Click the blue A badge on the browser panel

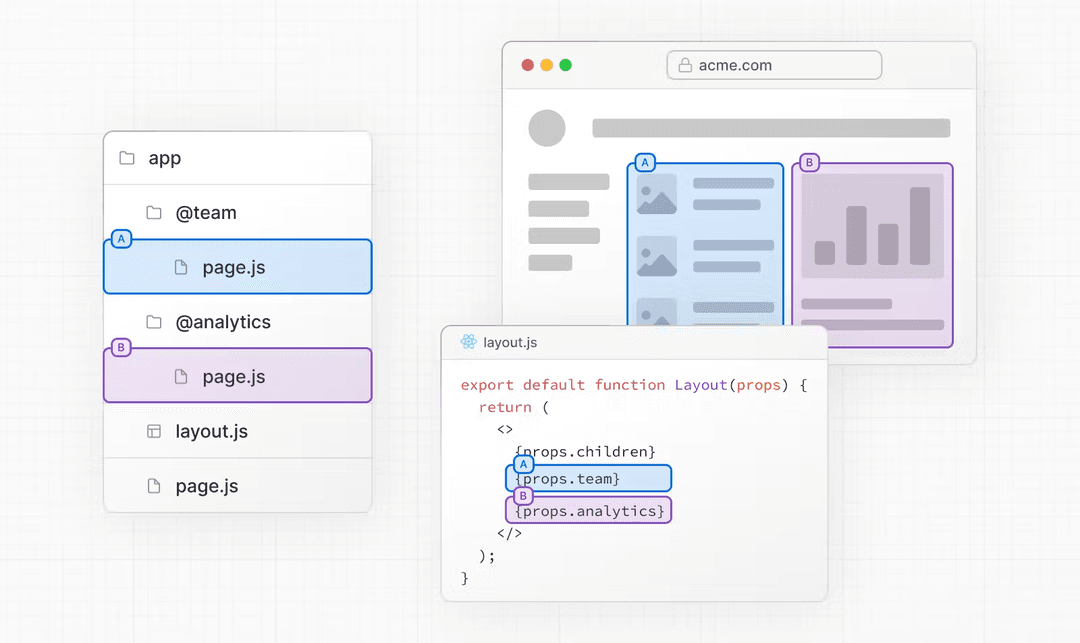645,162
